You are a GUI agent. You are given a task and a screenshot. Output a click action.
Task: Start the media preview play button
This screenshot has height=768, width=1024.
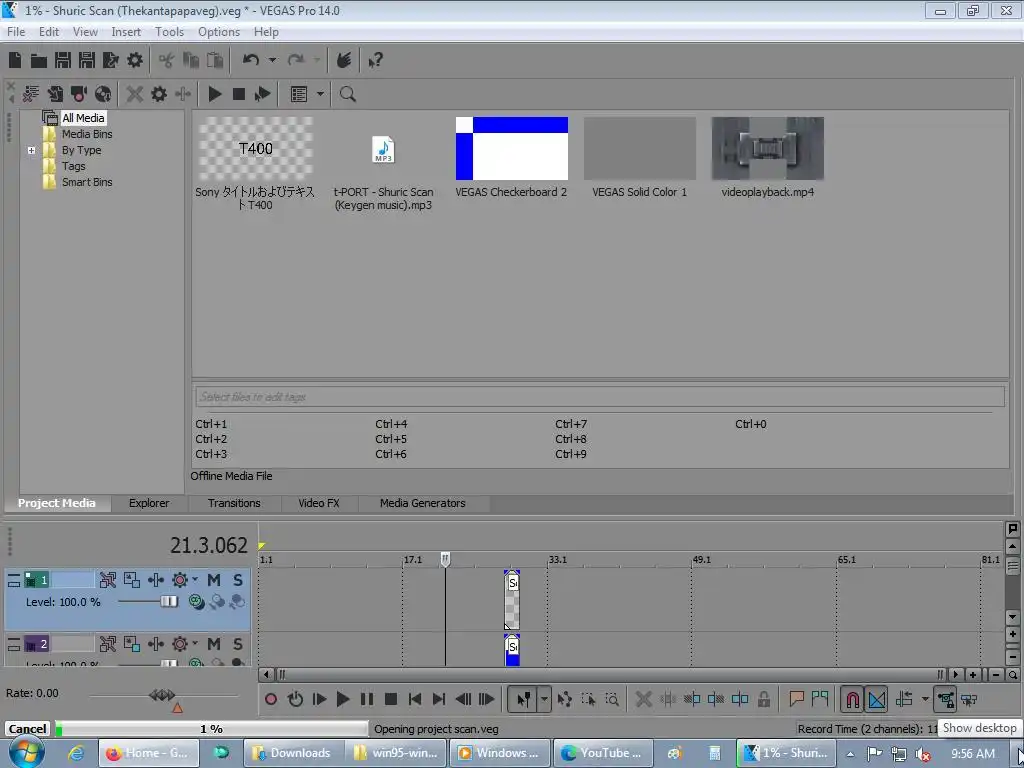point(215,94)
